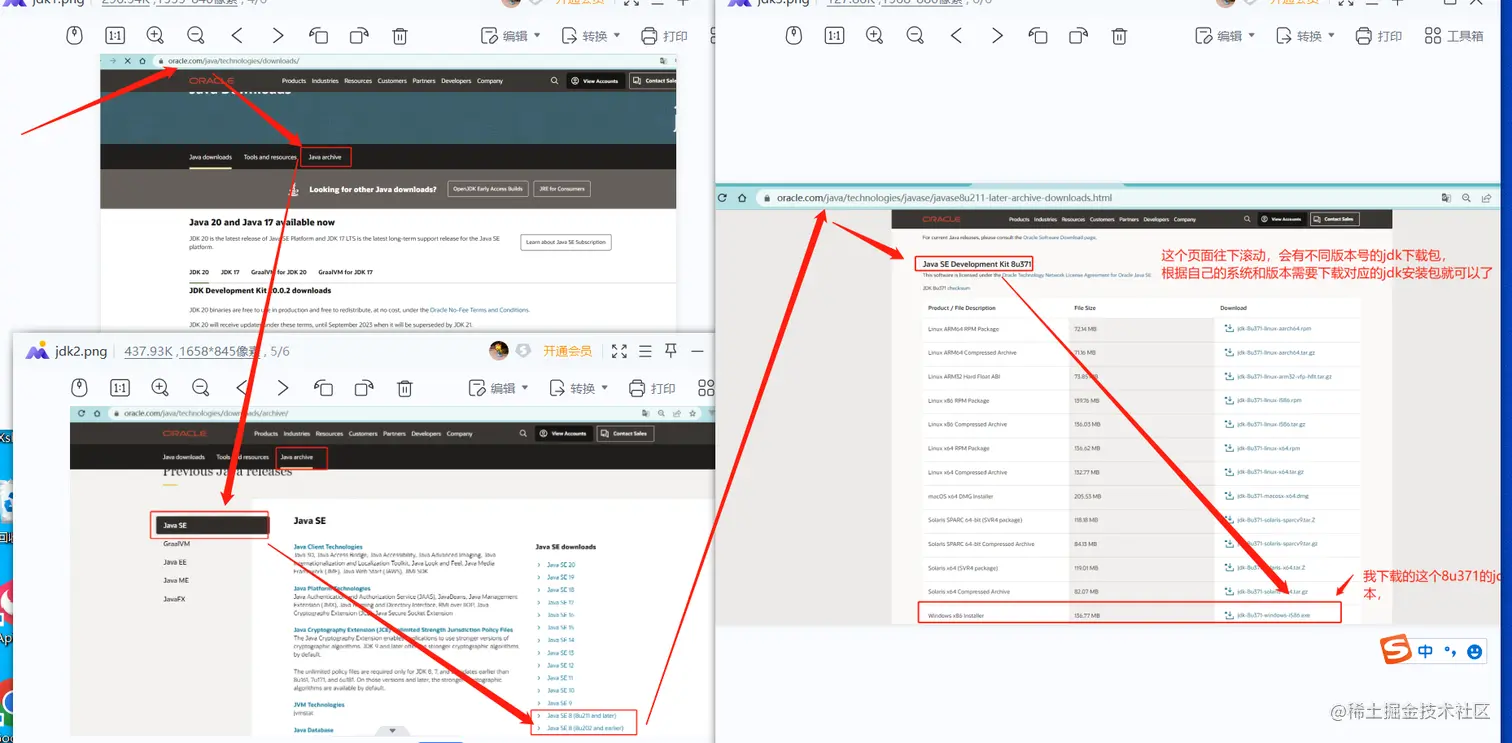Show next image in jdk3.png window
1512x743 pixels.
[997, 36]
